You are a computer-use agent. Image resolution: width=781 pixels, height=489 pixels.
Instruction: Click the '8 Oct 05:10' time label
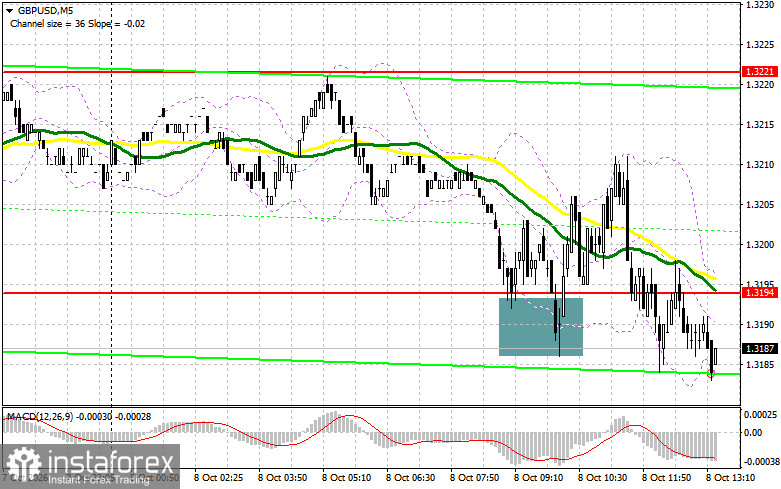[347, 478]
